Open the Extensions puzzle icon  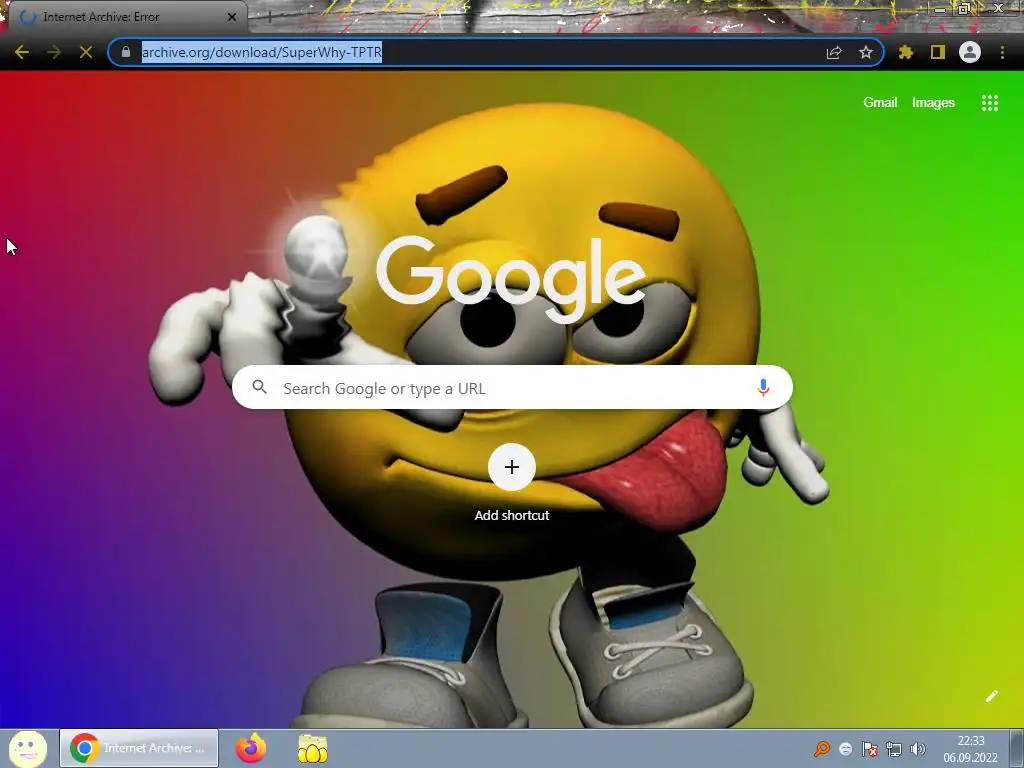pos(906,52)
